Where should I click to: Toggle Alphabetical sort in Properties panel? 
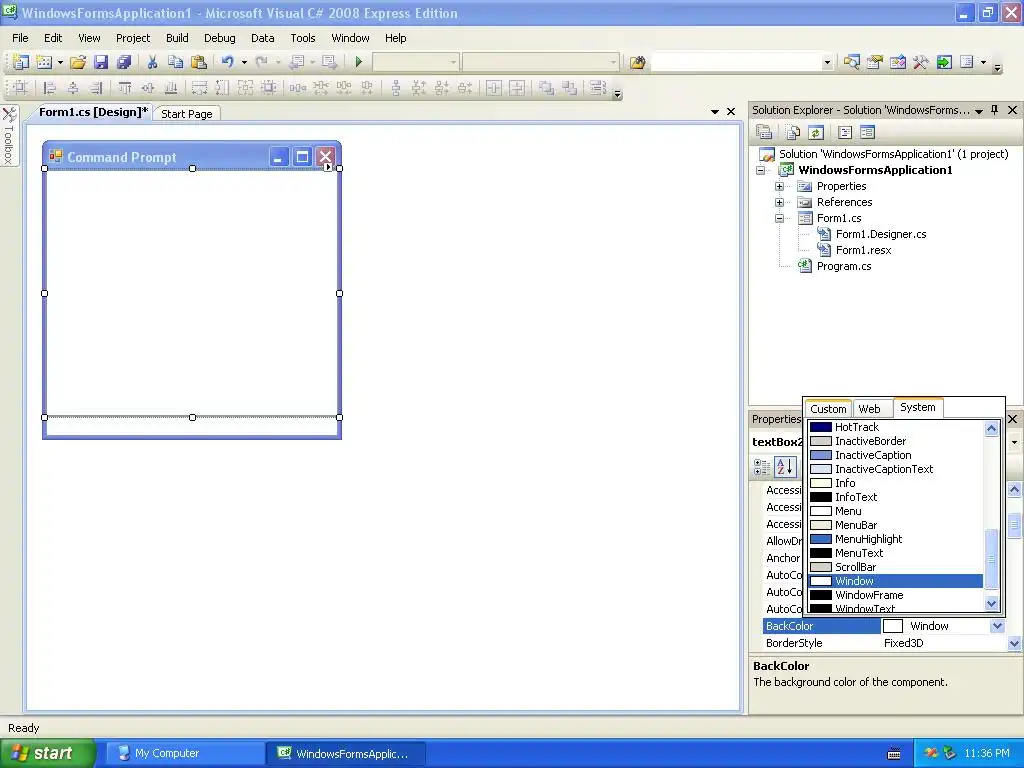[785, 466]
